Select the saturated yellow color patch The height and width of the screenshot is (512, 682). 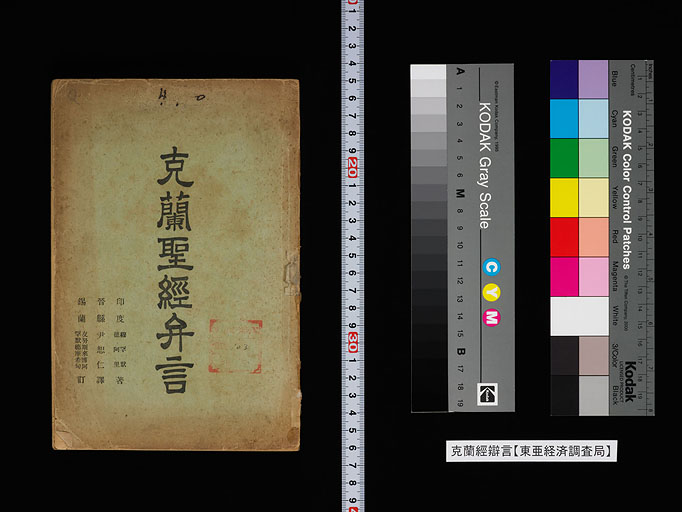pyautogui.click(x=564, y=197)
